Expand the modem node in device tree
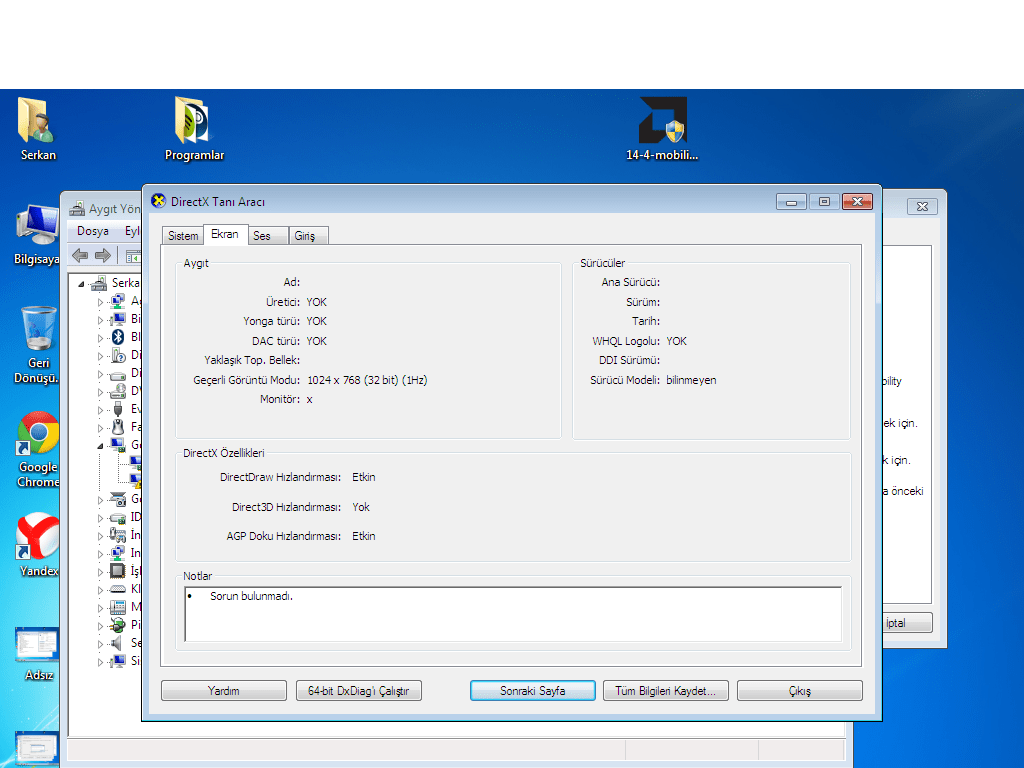Screen dimensions: 1024x768 100,608
